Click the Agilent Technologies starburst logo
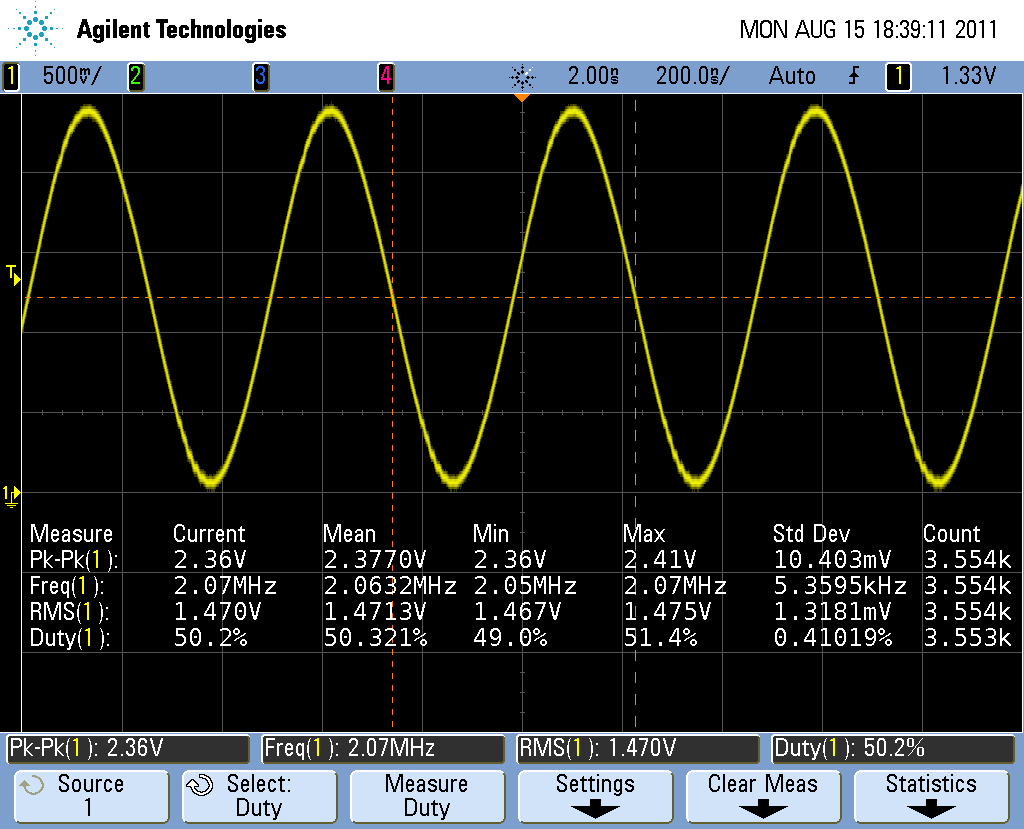The image size is (1024, 829). coord(35,29)
